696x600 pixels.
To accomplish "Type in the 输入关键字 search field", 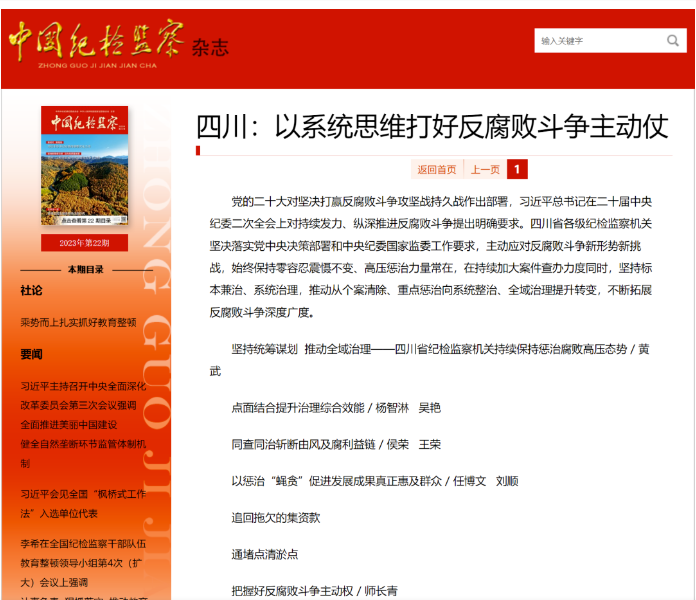I will pyautogui.click(x=600, y=41).
